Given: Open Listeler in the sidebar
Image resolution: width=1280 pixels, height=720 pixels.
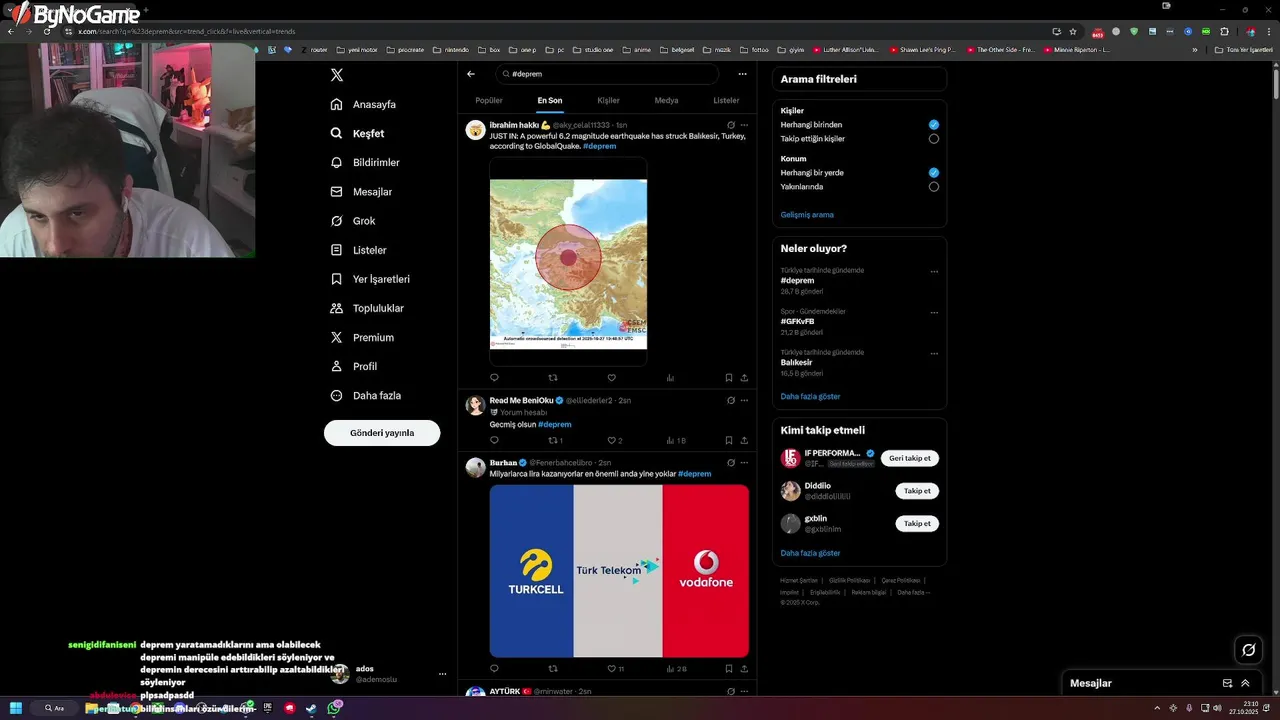Looking at the screenshot, I should click(358, 250).
